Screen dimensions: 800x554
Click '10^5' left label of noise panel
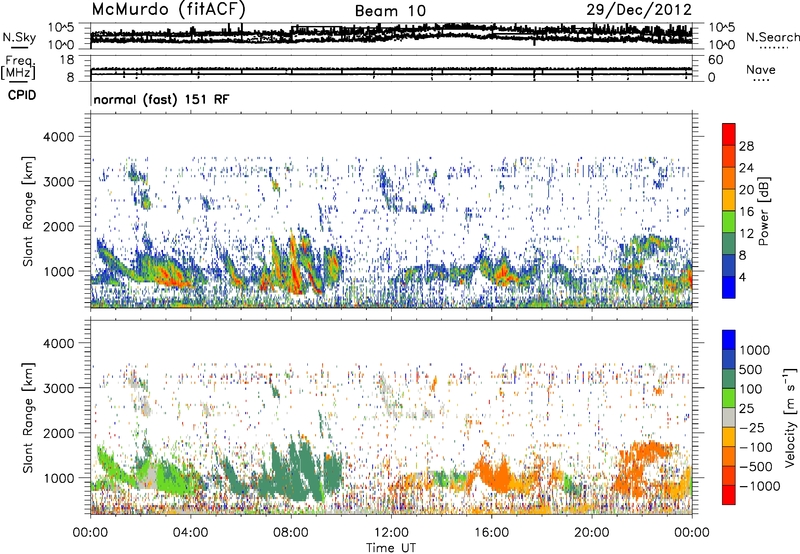(61, 28)
